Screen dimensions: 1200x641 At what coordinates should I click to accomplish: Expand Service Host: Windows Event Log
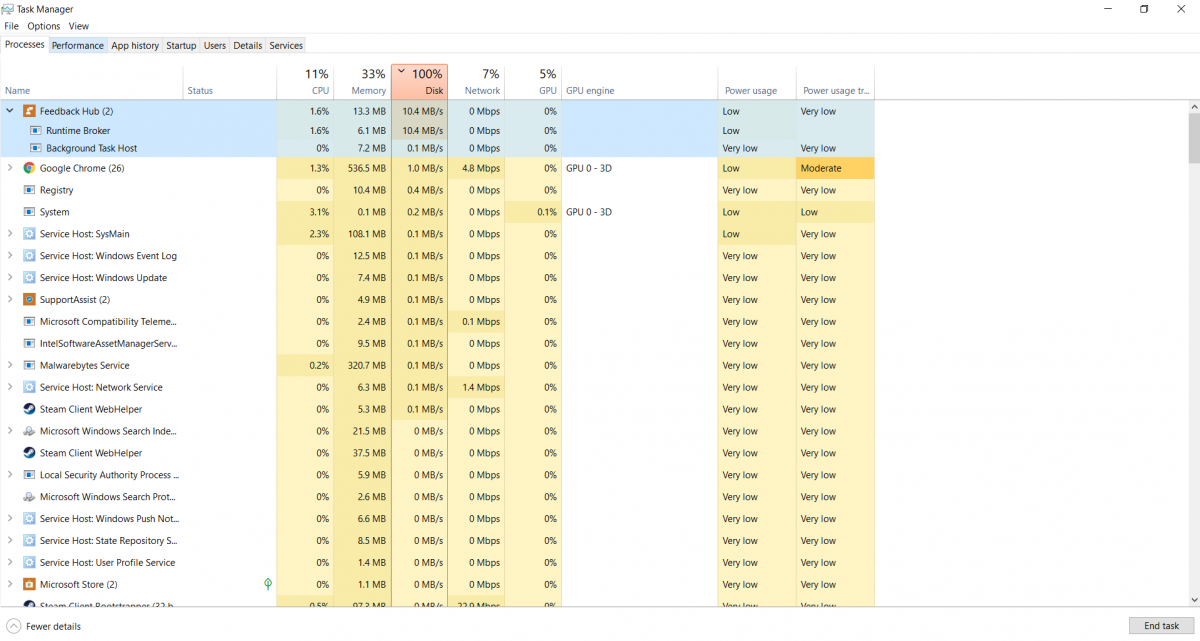coord(10,256)
